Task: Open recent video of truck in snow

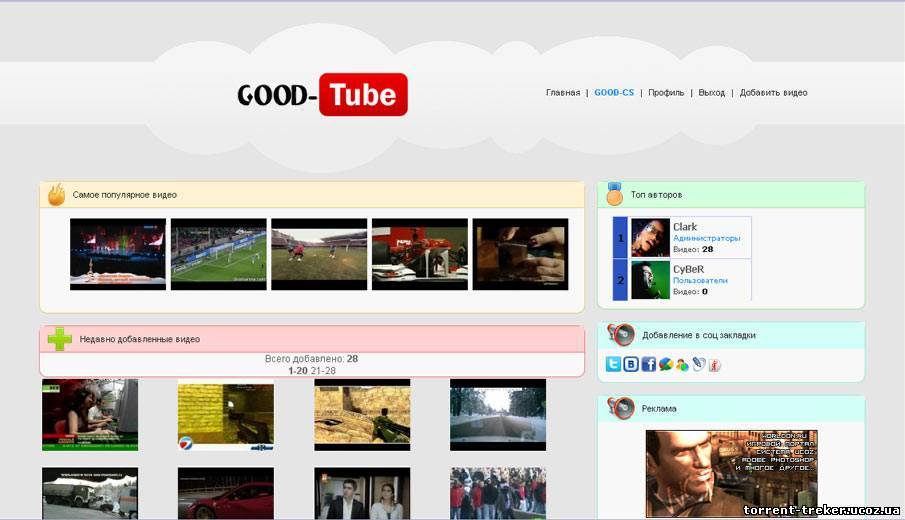Action: pos(90,493)
